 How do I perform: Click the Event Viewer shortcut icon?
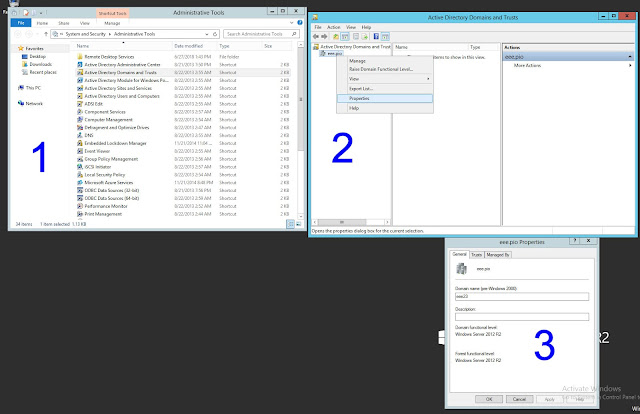coord(80,151)
